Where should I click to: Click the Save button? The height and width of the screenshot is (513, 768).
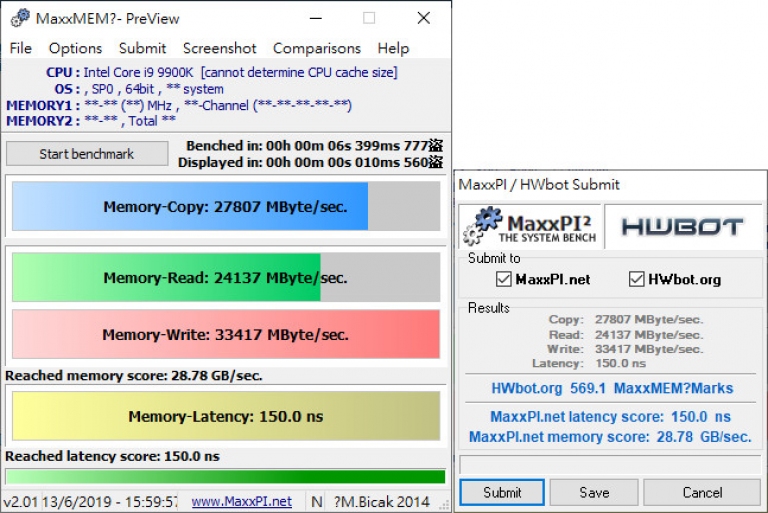pyautogui.click(x=594, y=492)
